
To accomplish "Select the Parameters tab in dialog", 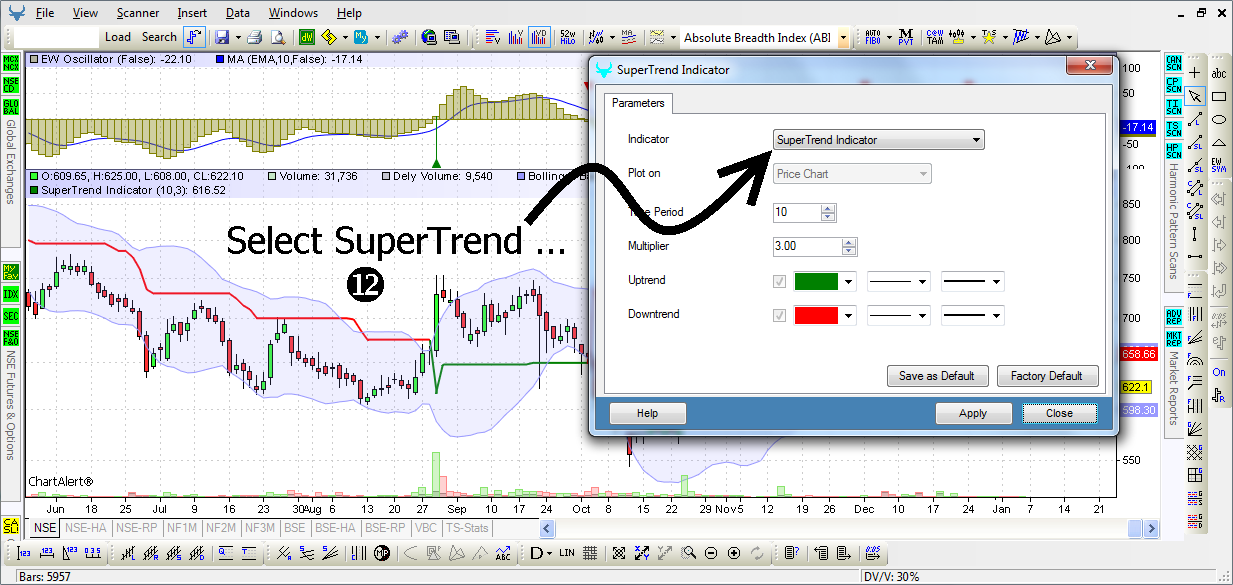I will pyautogui.click(x=638, y=103).
